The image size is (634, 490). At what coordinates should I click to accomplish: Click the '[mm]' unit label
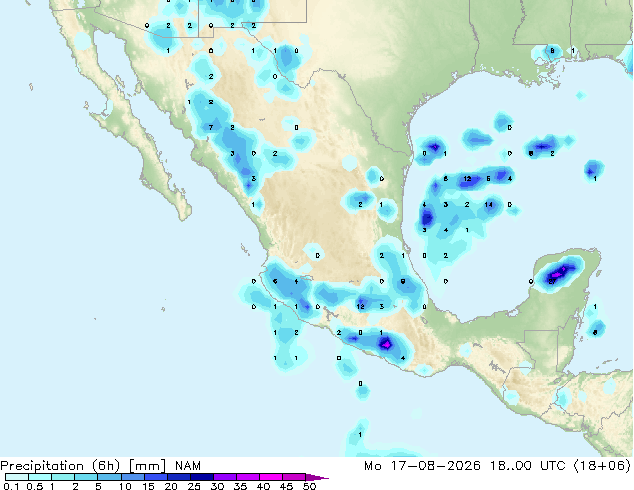[147, 466]
